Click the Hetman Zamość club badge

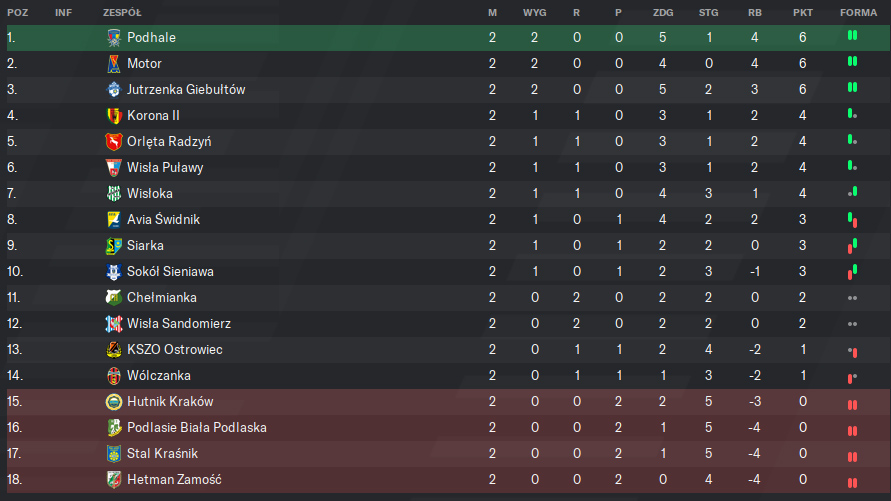[x=114, y=479]
